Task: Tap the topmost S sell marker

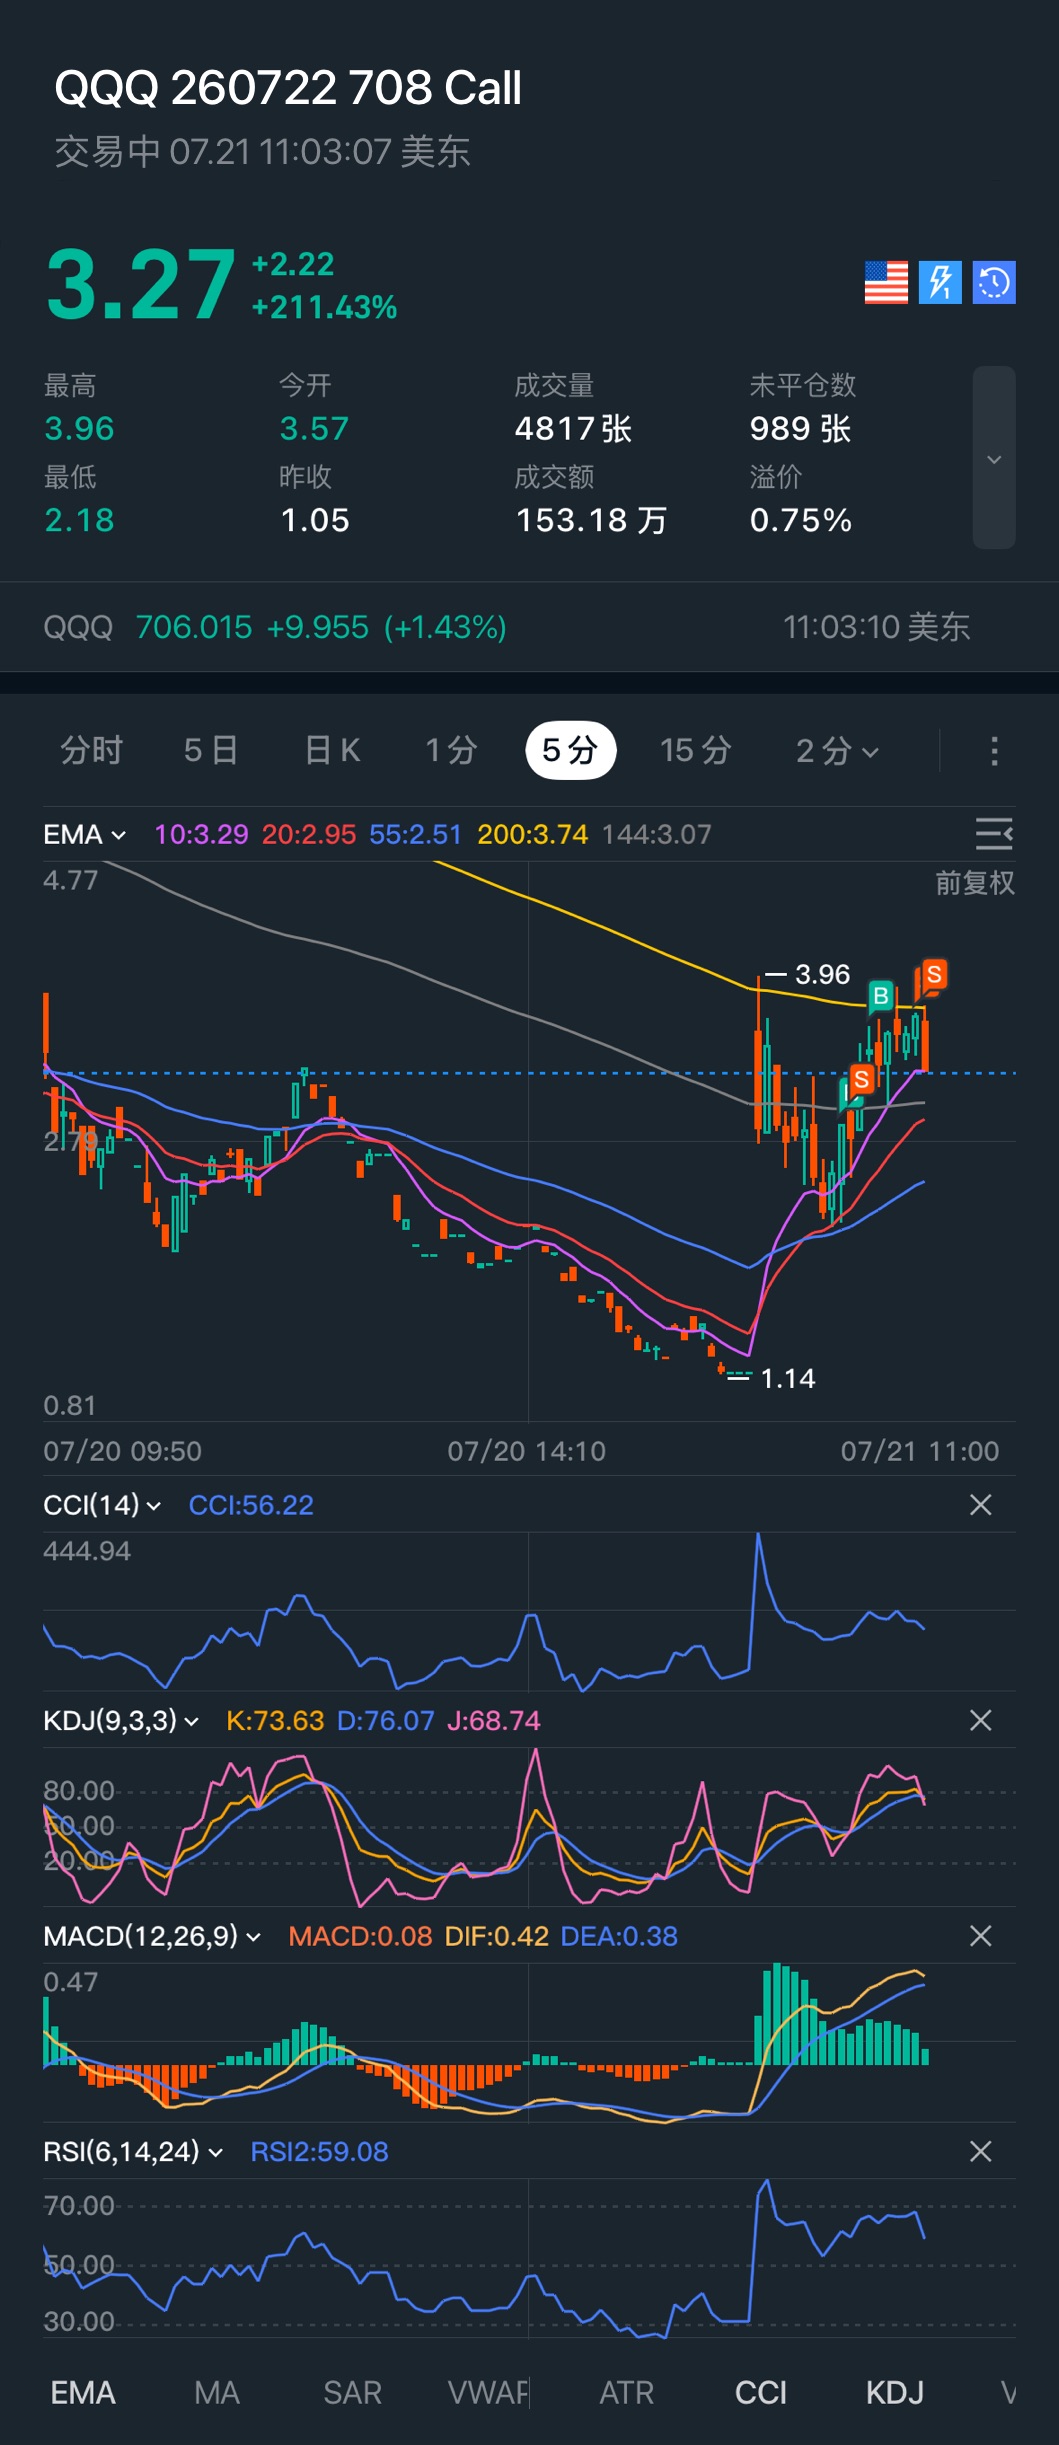Action: click(x=934, y=975)
